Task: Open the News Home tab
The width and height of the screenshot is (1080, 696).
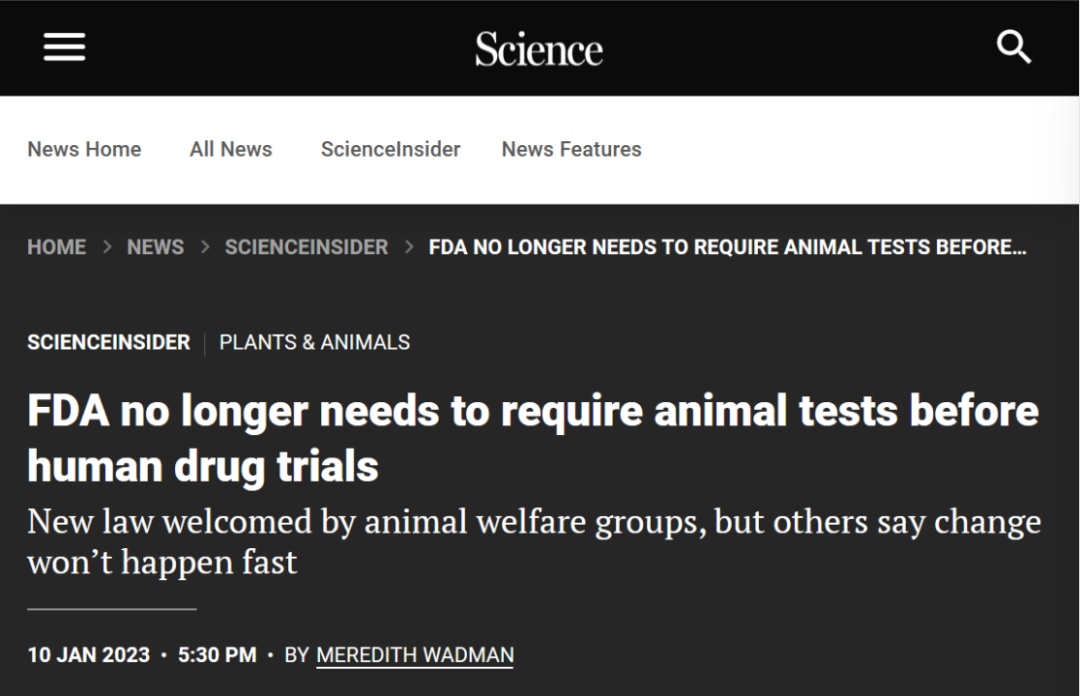Action: 84,149
